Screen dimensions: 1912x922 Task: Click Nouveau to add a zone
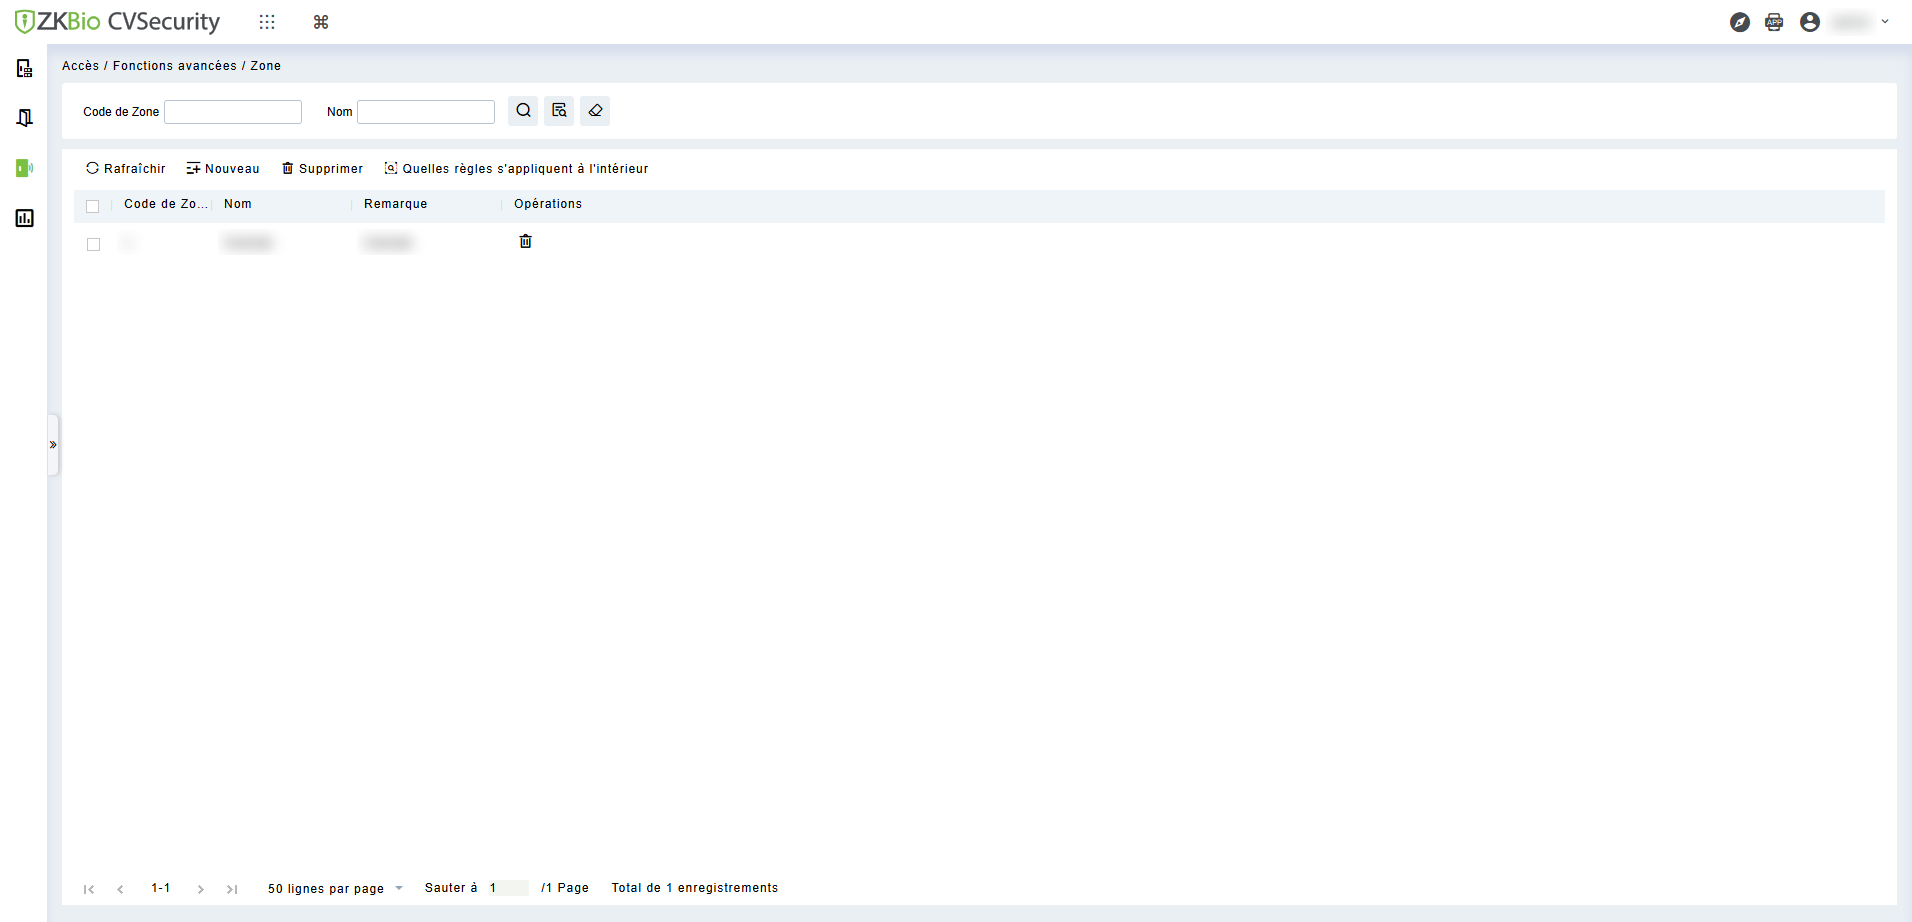[223, 168]
